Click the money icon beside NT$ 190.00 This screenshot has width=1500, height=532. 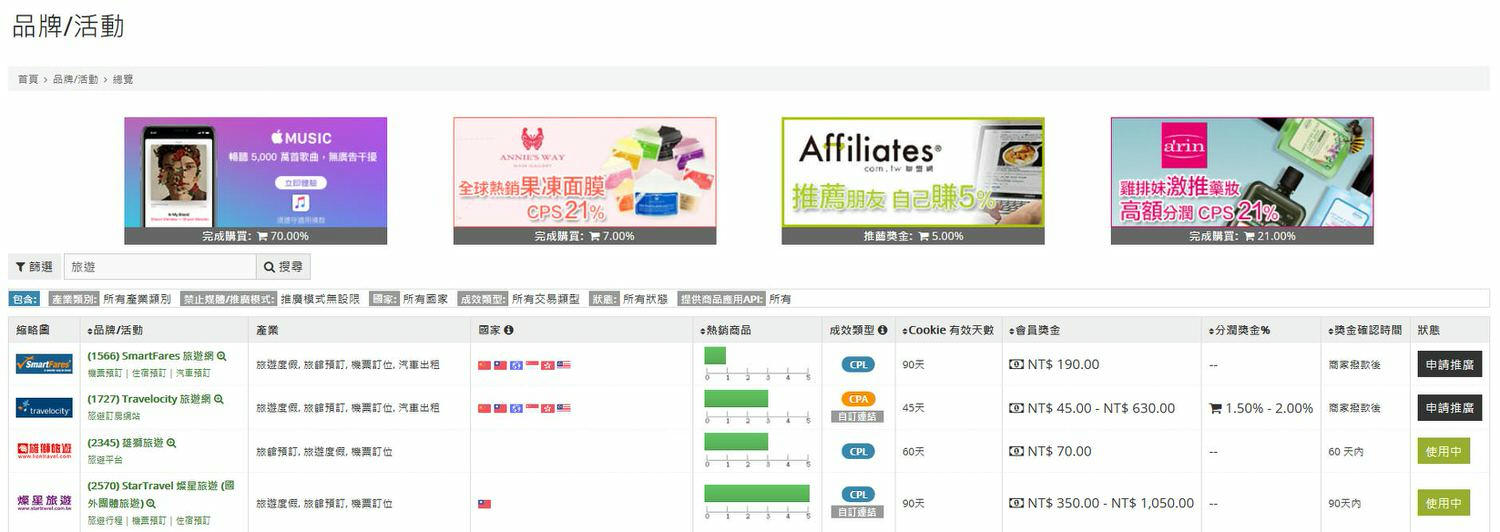(1016, 364)
